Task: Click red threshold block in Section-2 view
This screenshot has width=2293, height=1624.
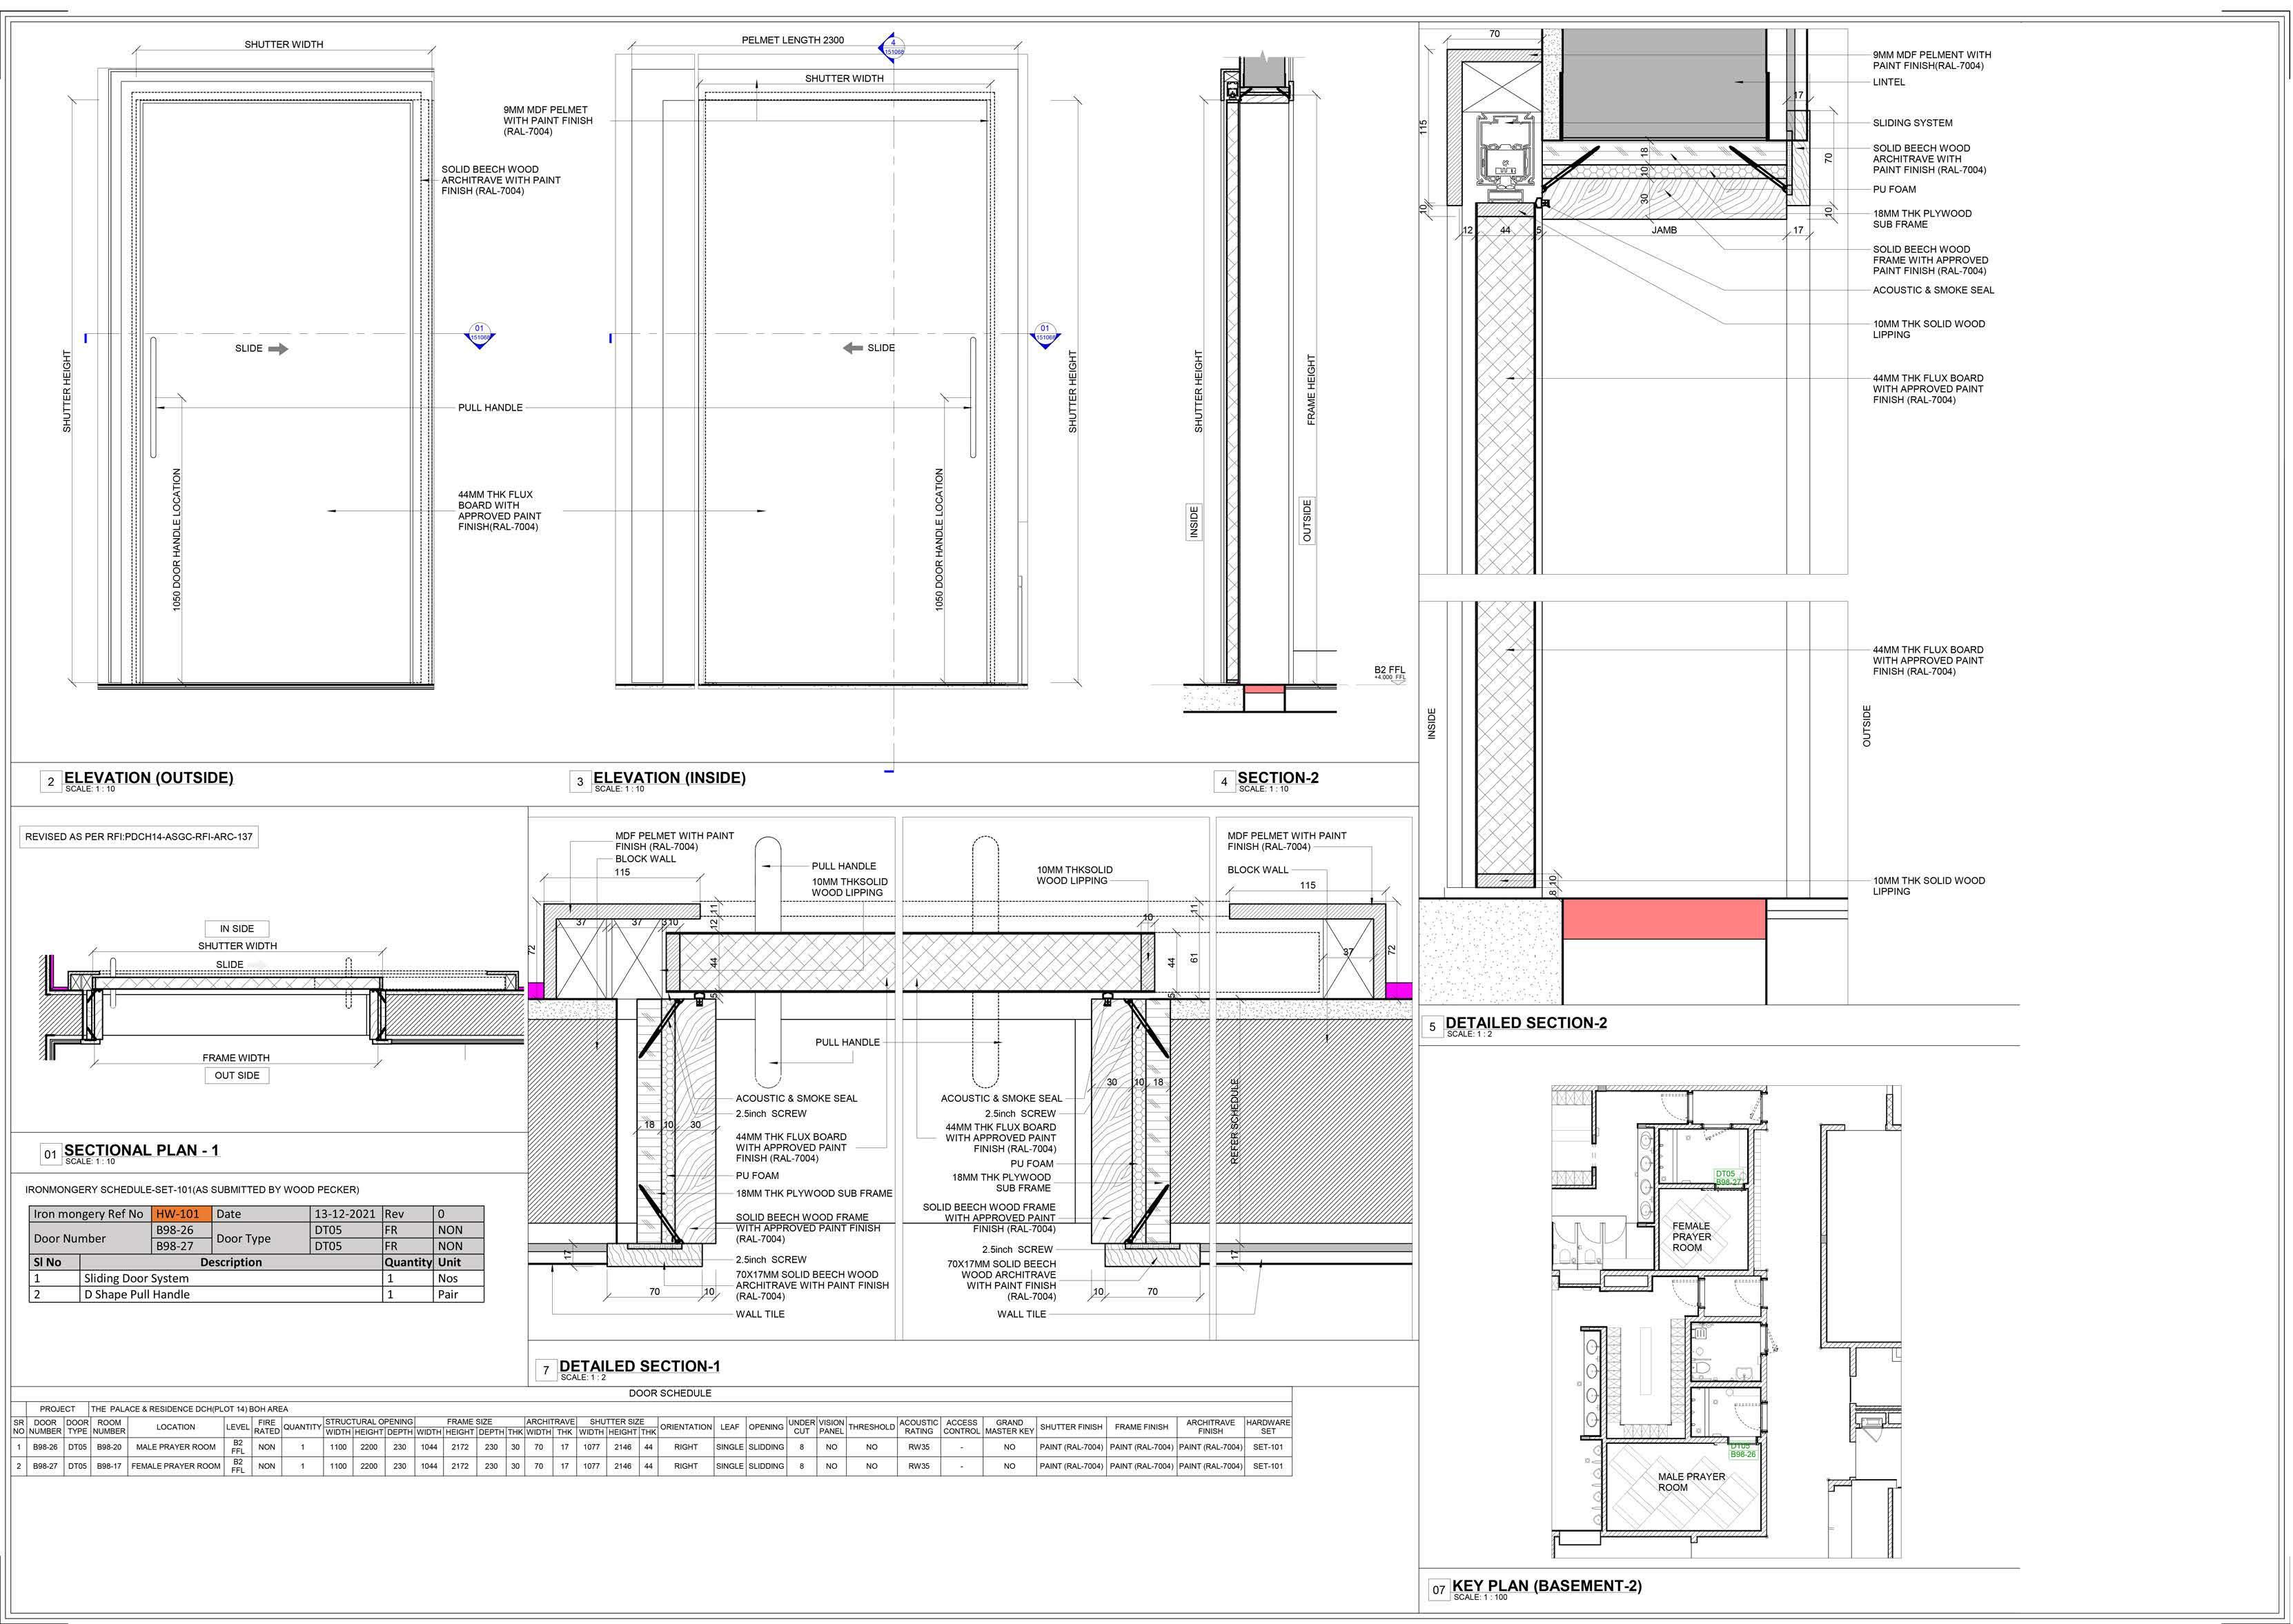Action: (x=1264, y=690)
